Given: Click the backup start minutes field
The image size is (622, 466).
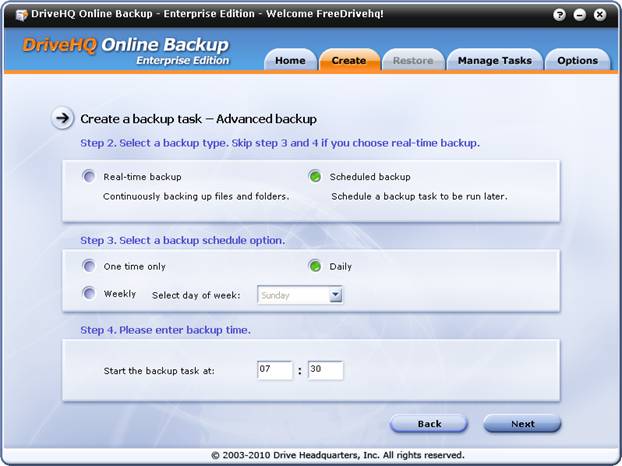Looking at the screenshot, I should tap(325, 371).
